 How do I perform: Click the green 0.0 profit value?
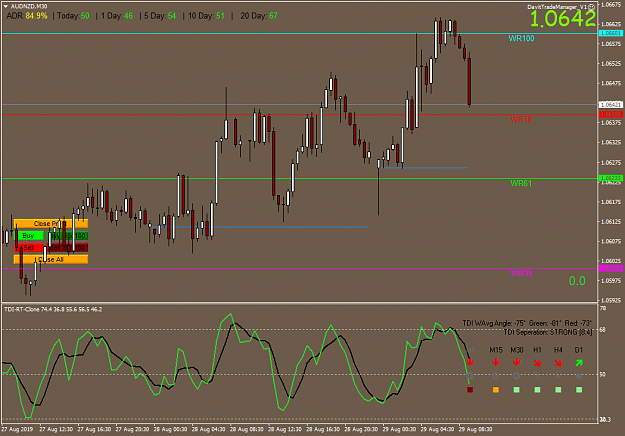tap(577, 281)
